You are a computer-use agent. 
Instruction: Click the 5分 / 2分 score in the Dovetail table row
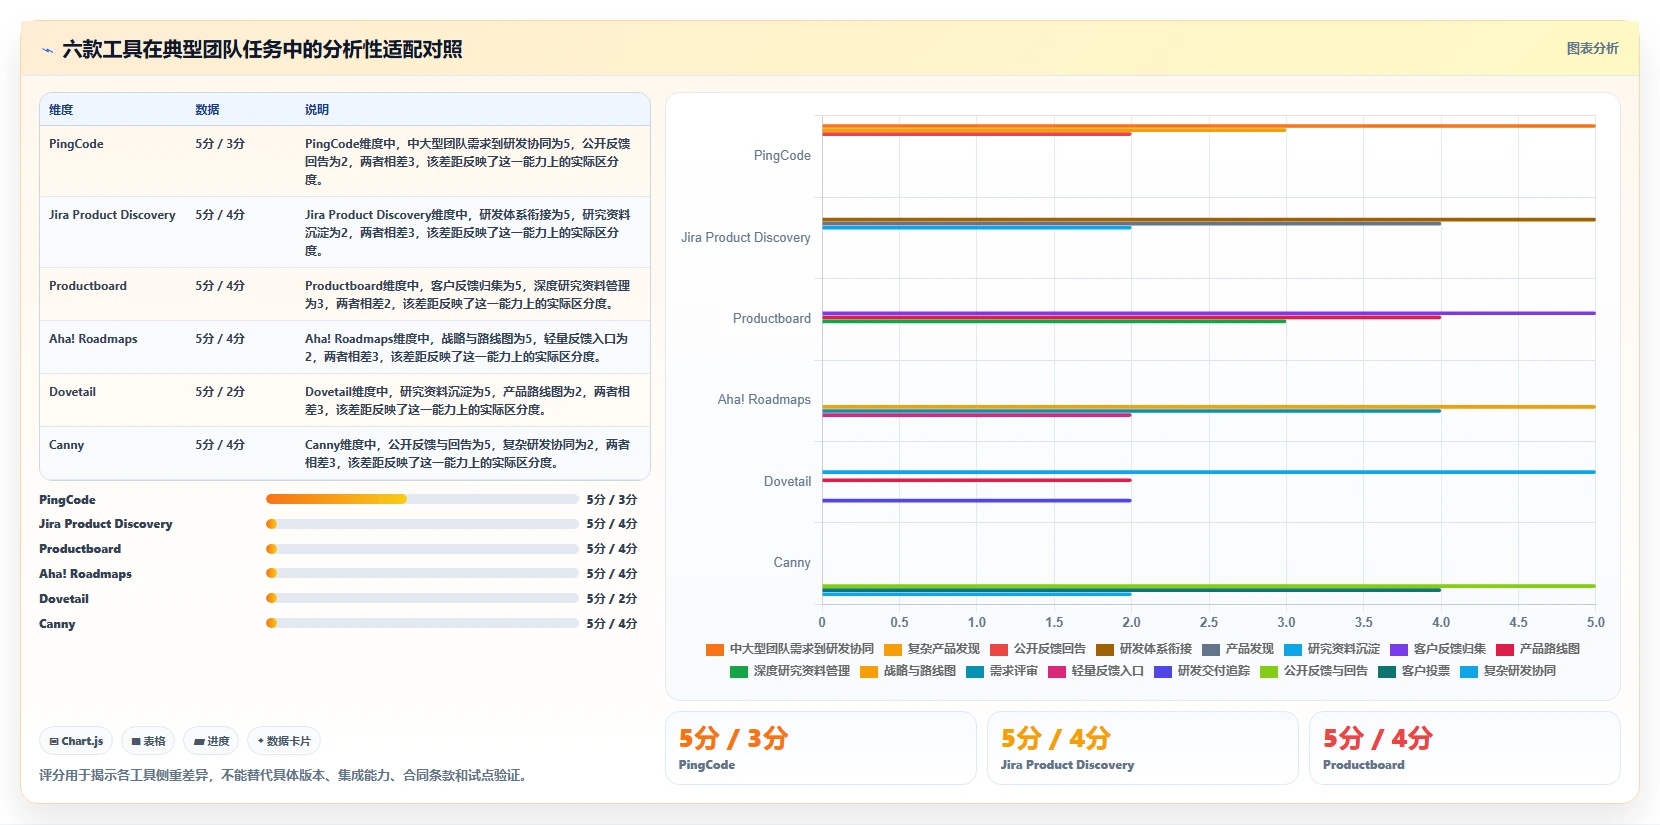tap(220, 392)
